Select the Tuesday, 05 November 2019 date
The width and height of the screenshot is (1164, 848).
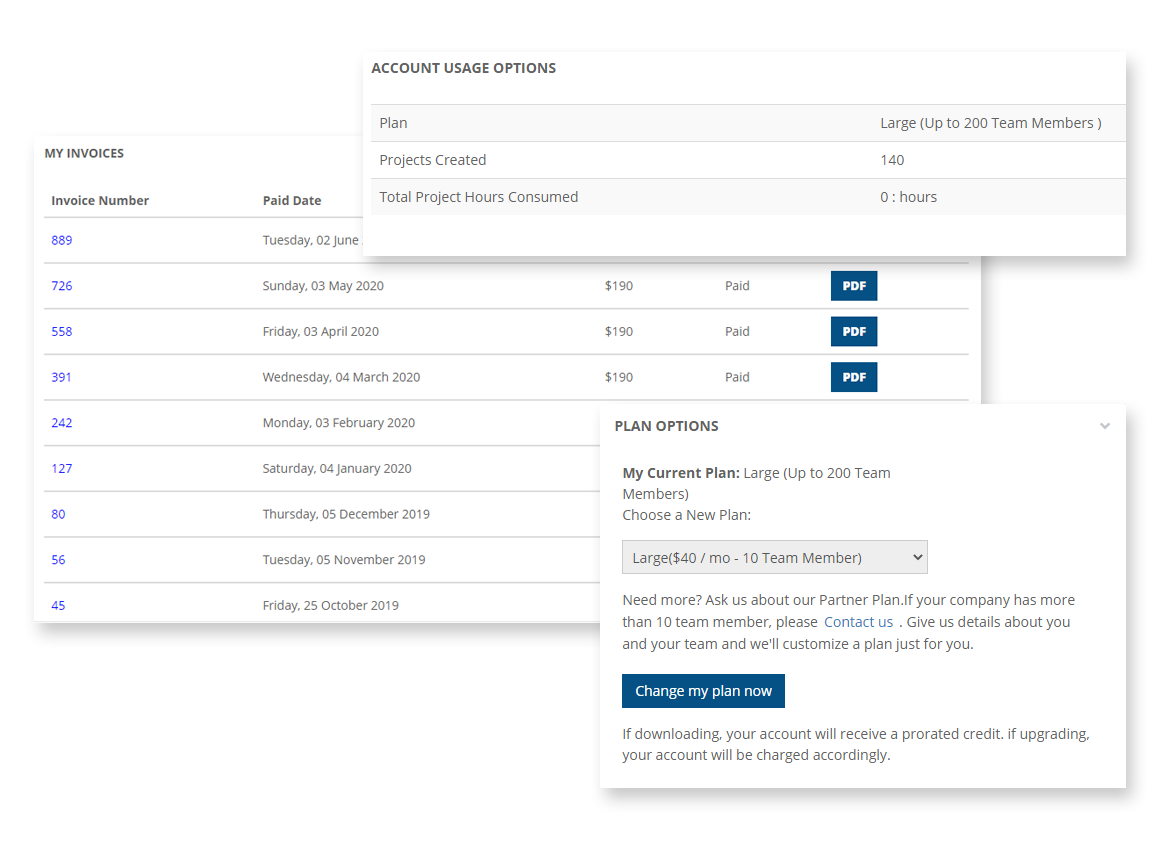tap(344, 560)
